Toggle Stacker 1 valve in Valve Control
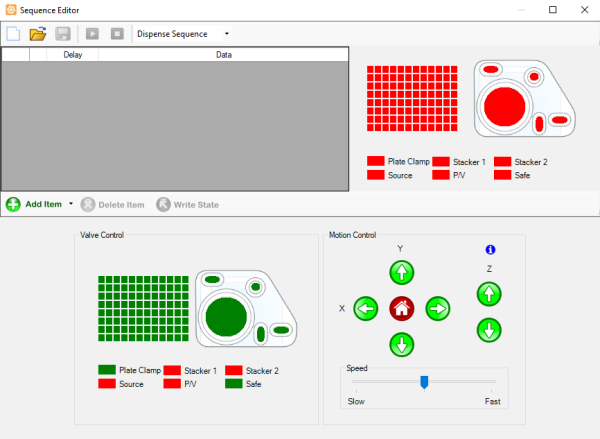Screen dimensions: 600x439 [172, 370]
